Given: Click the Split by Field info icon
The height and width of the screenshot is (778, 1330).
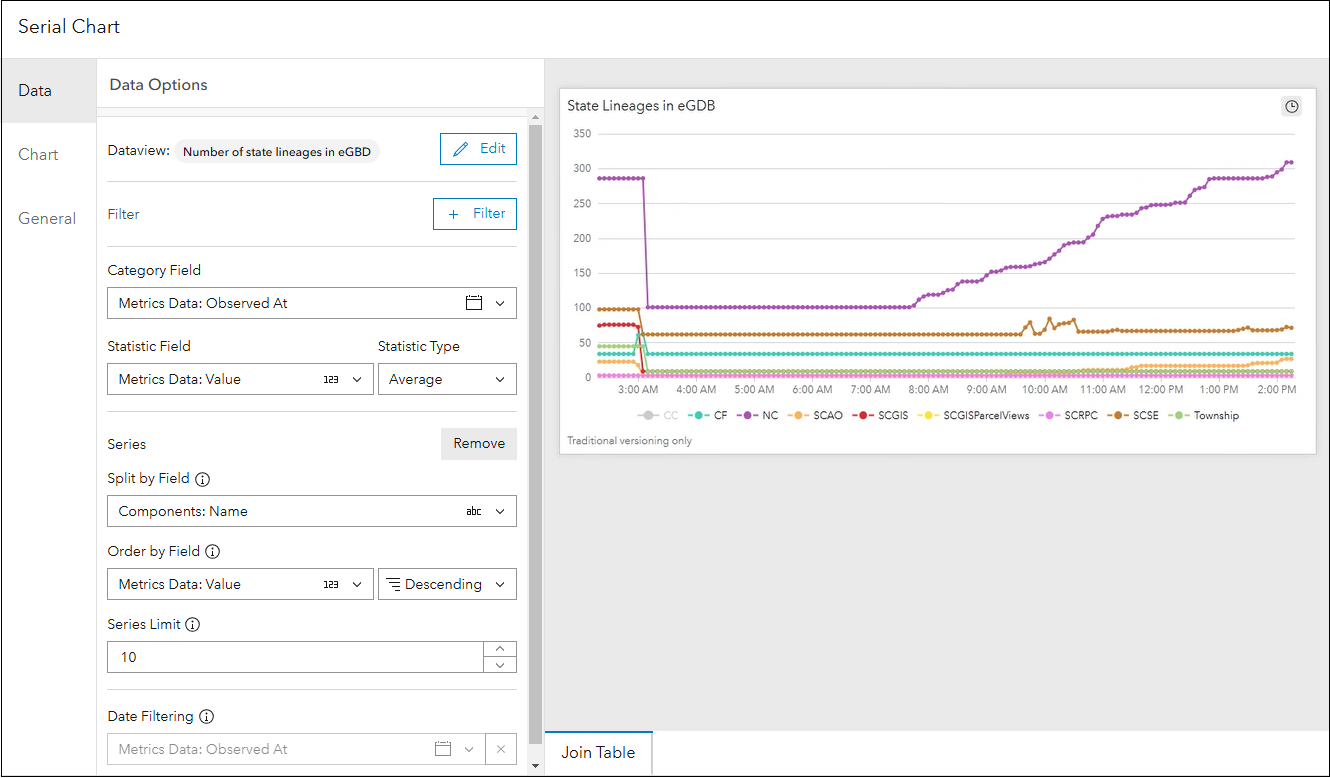Looking at the screenshot, I should [x=203, y=479].
